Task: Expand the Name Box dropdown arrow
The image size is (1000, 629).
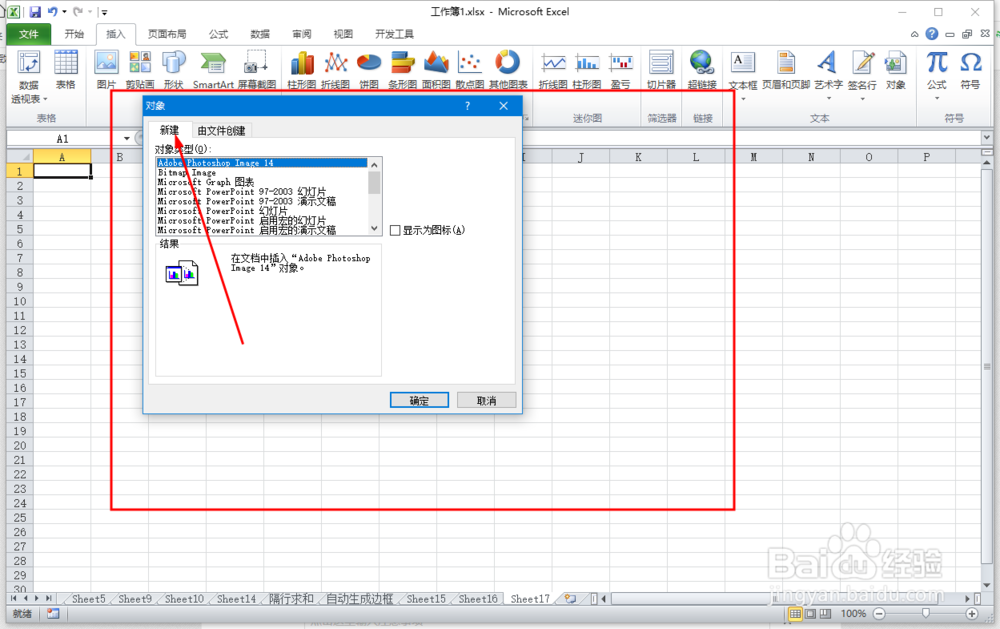Action: click(x=126, y=138)
